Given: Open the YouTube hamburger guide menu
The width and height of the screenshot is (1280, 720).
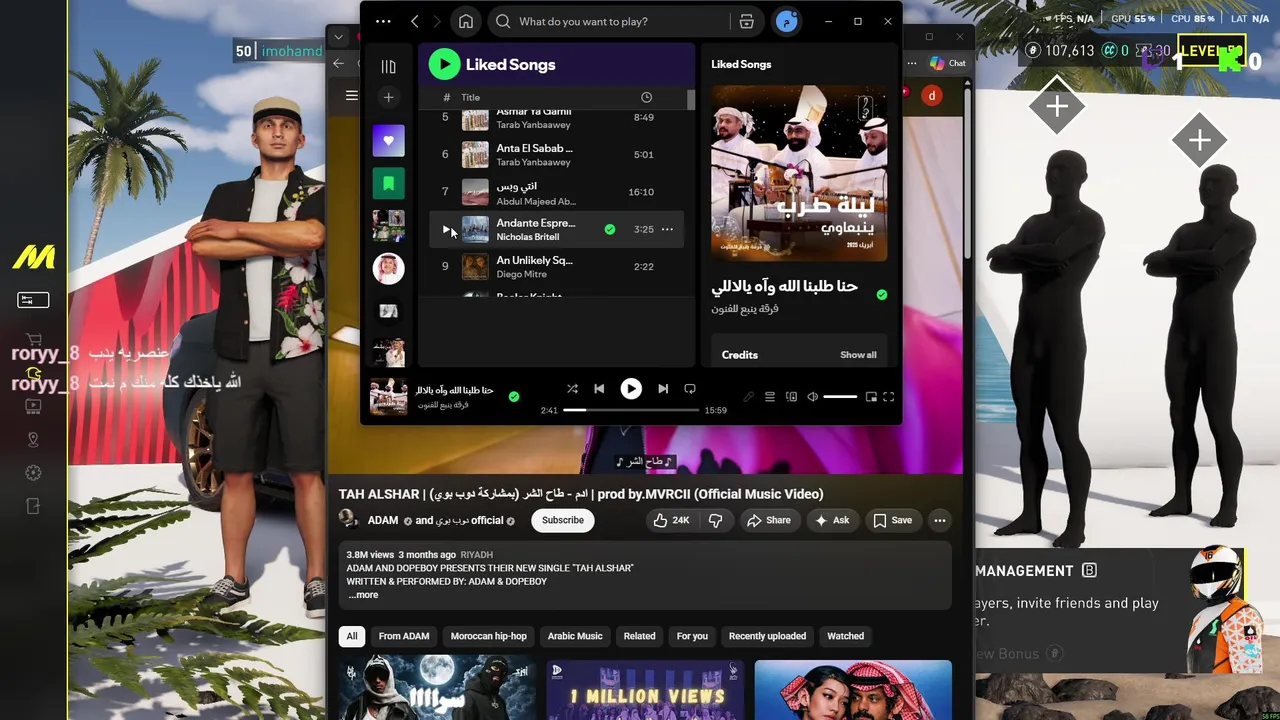Looking at the screenshot, I should pos(351,96).
